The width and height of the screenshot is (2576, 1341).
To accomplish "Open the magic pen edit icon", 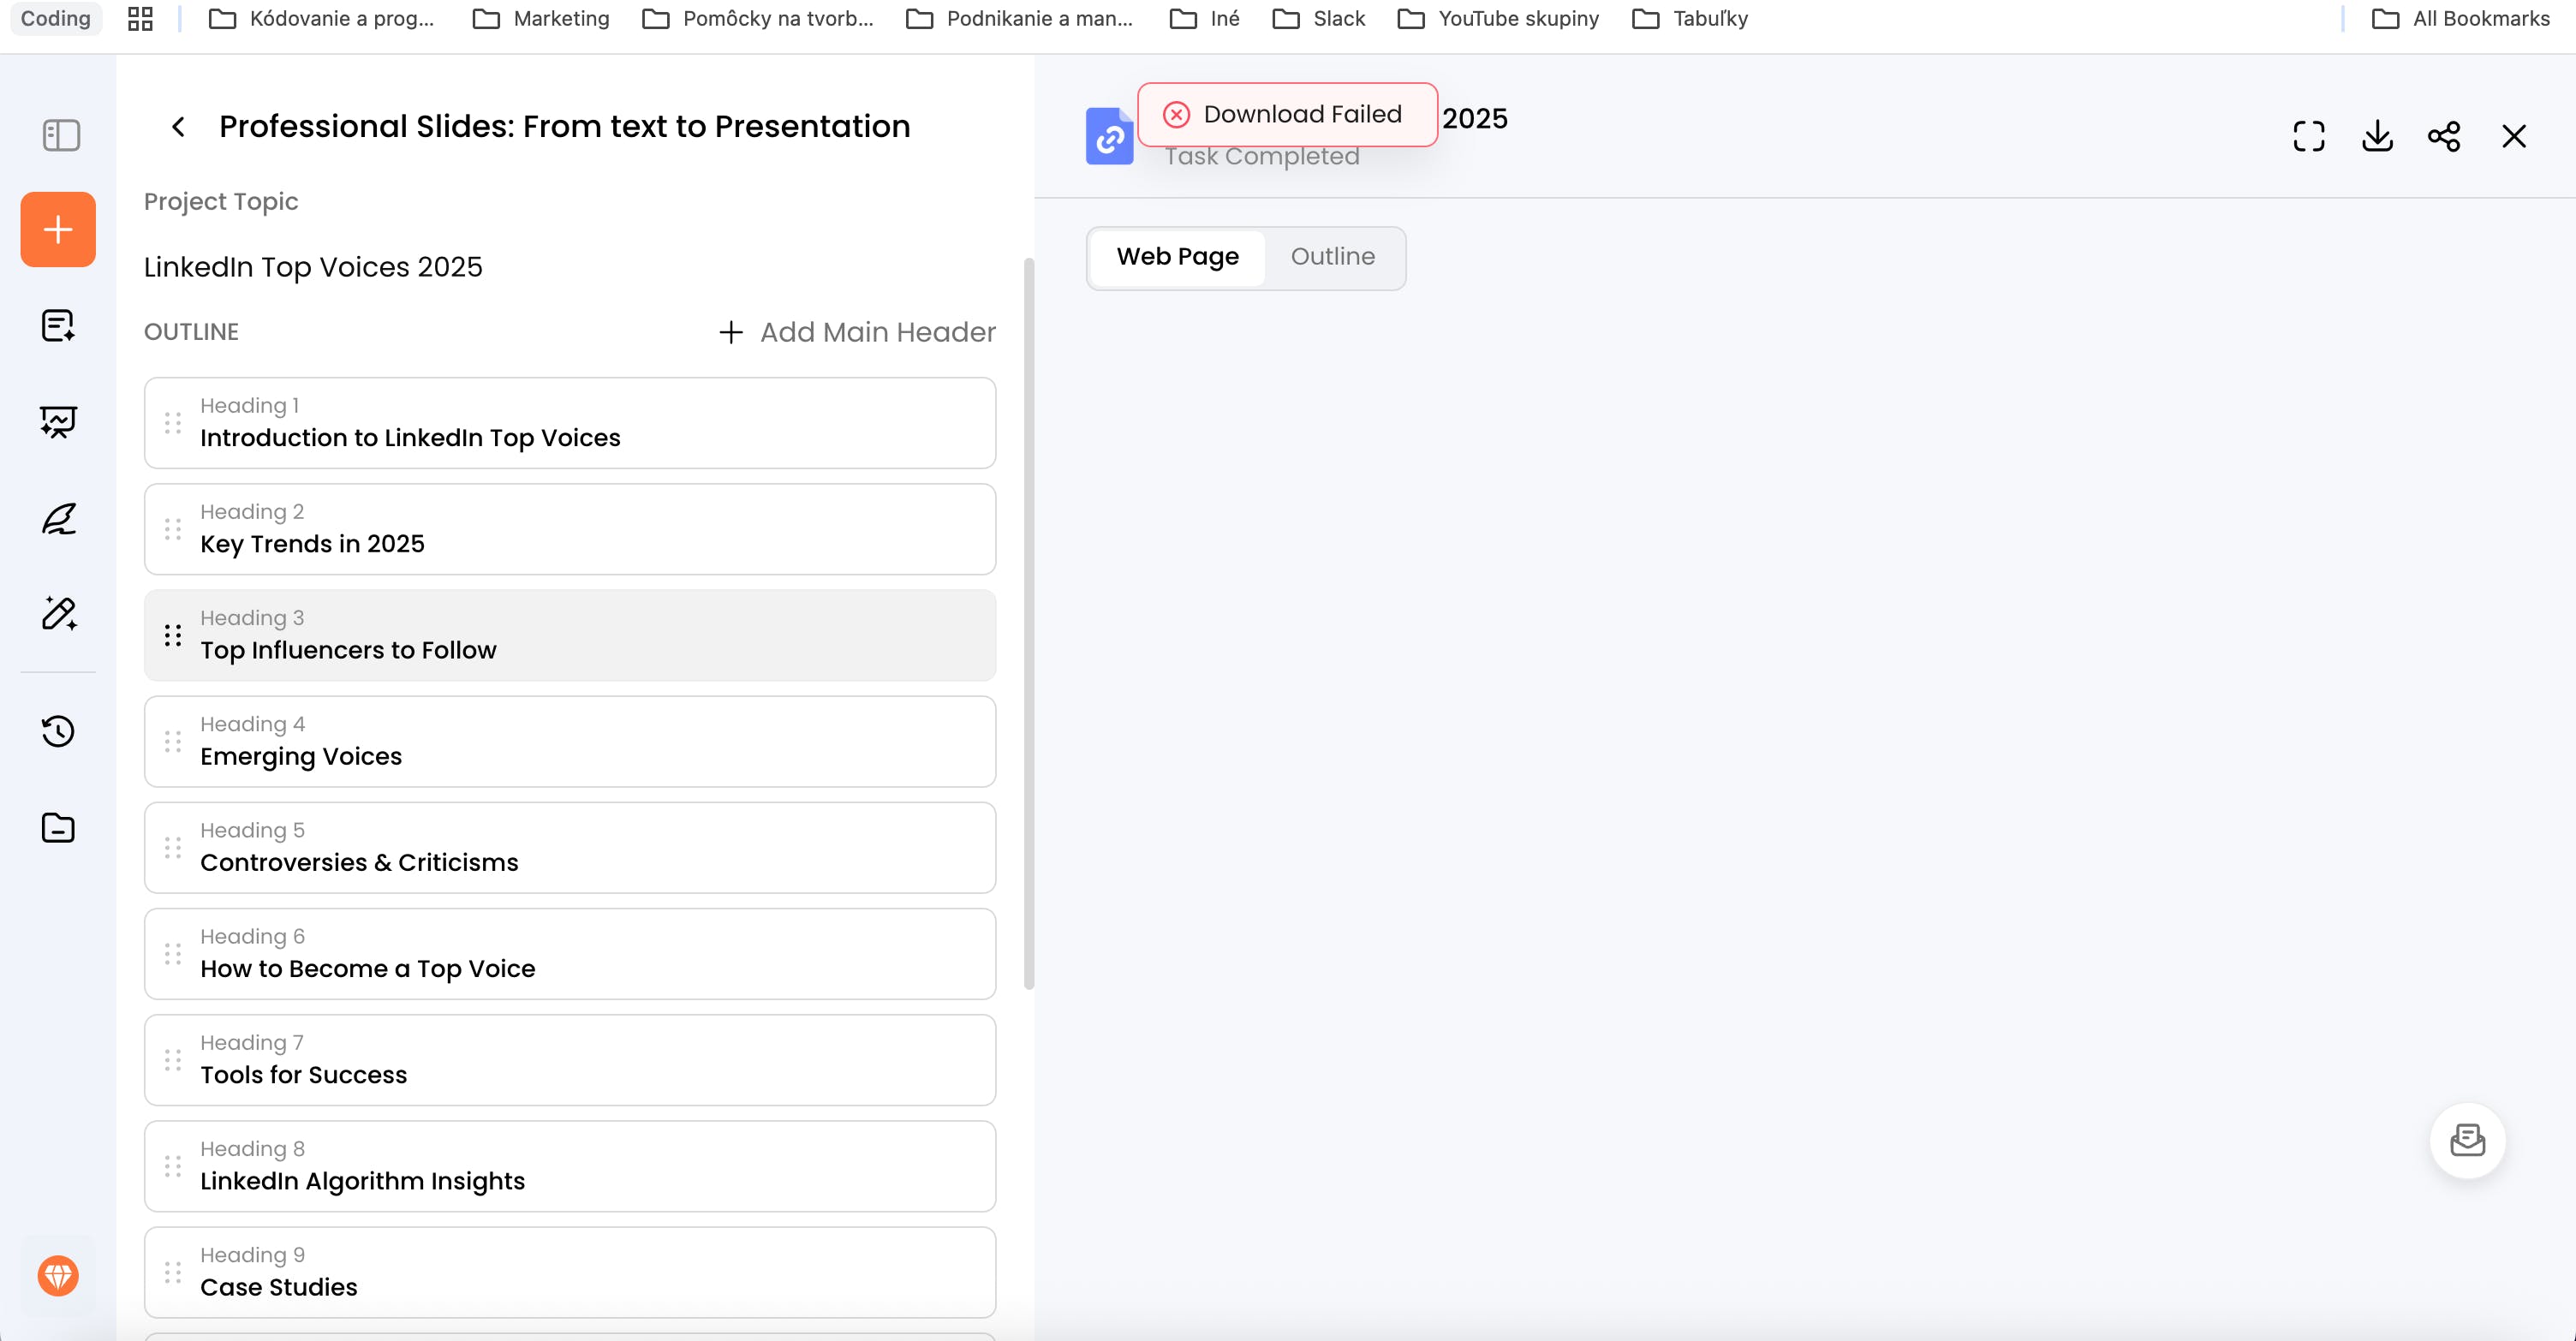I will [x=58, y=613].
